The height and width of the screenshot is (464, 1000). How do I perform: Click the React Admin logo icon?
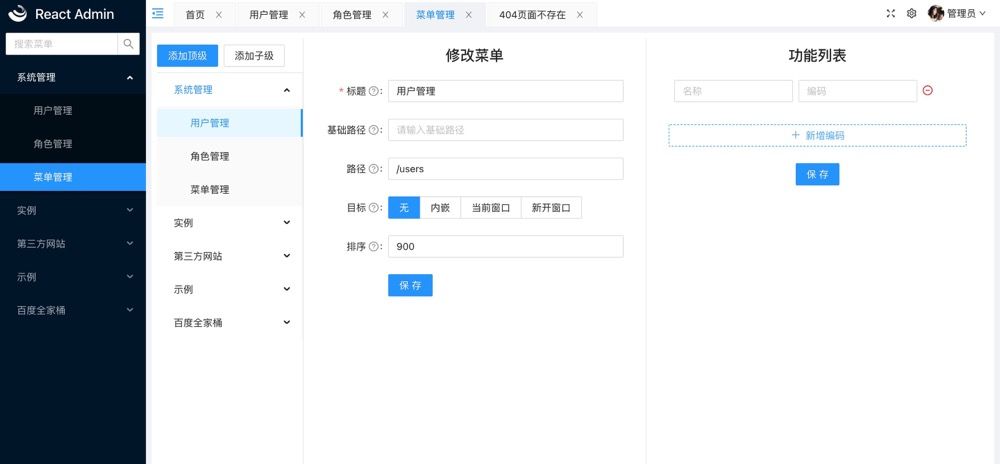[x=18, y=13]
